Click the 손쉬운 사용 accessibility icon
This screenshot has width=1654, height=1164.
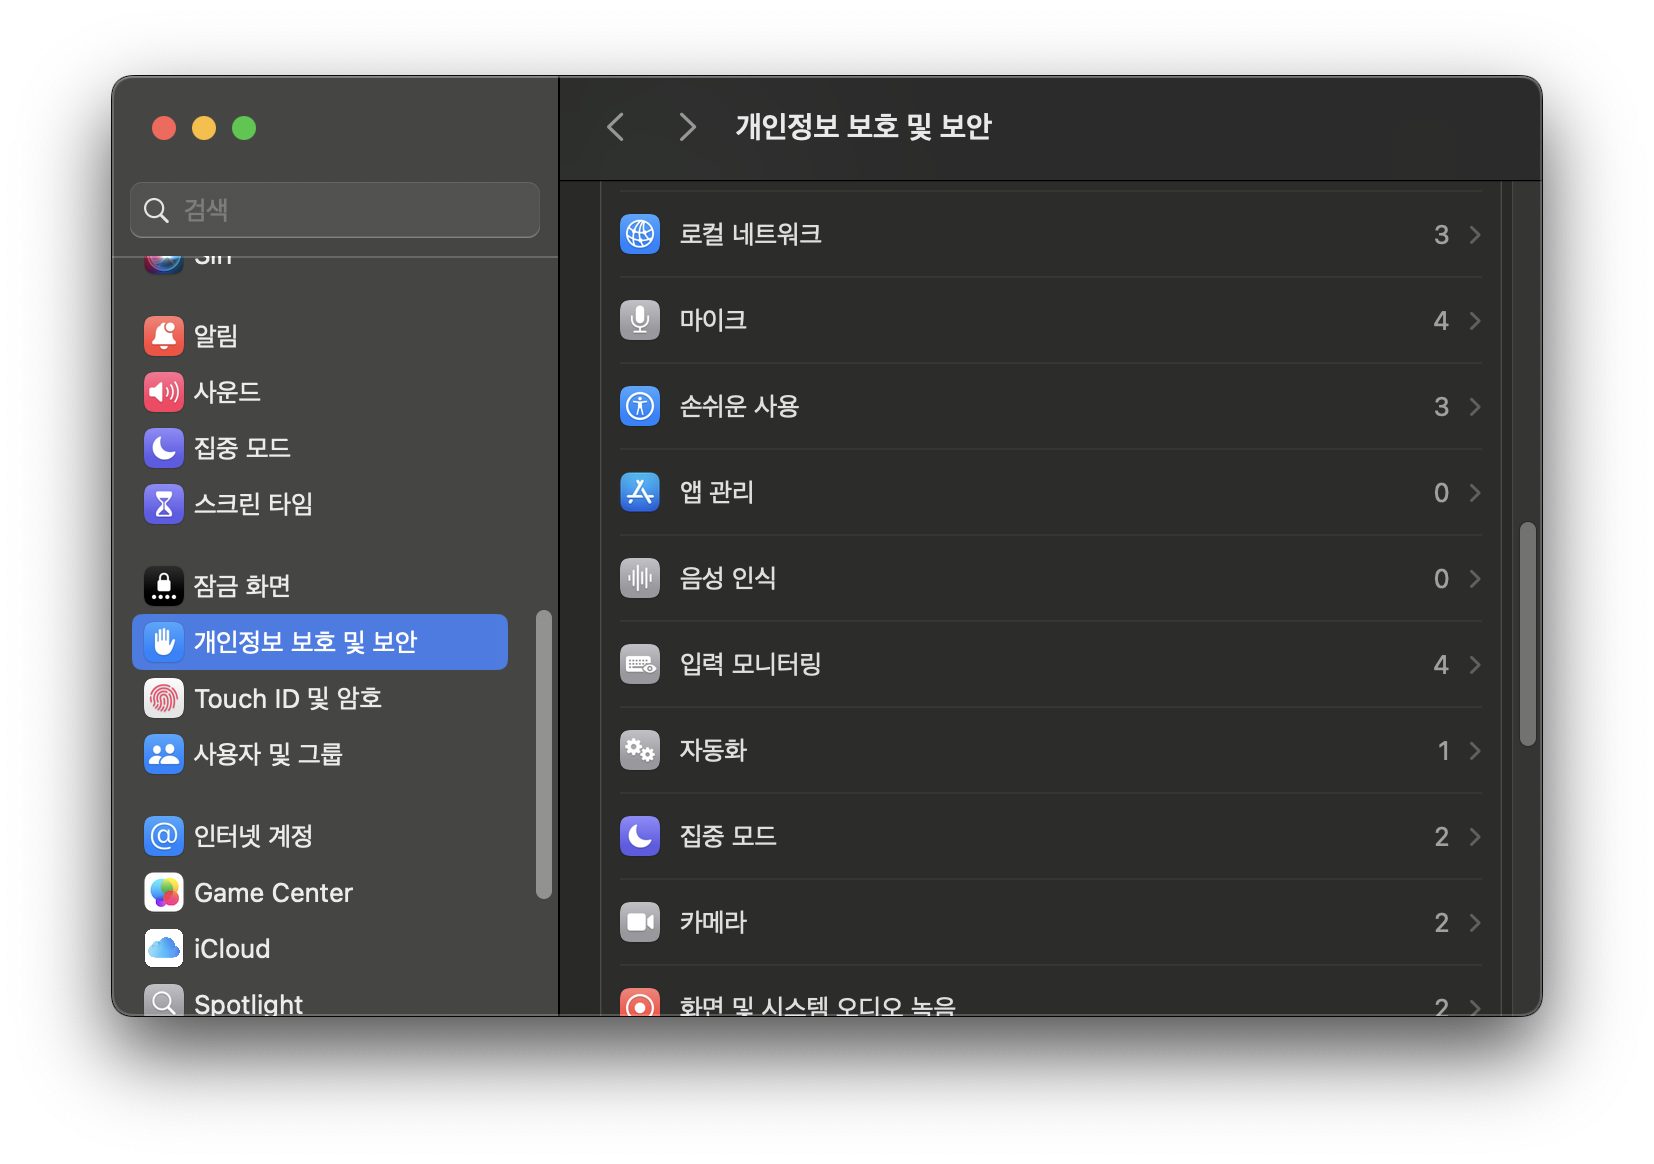[640, 406]
